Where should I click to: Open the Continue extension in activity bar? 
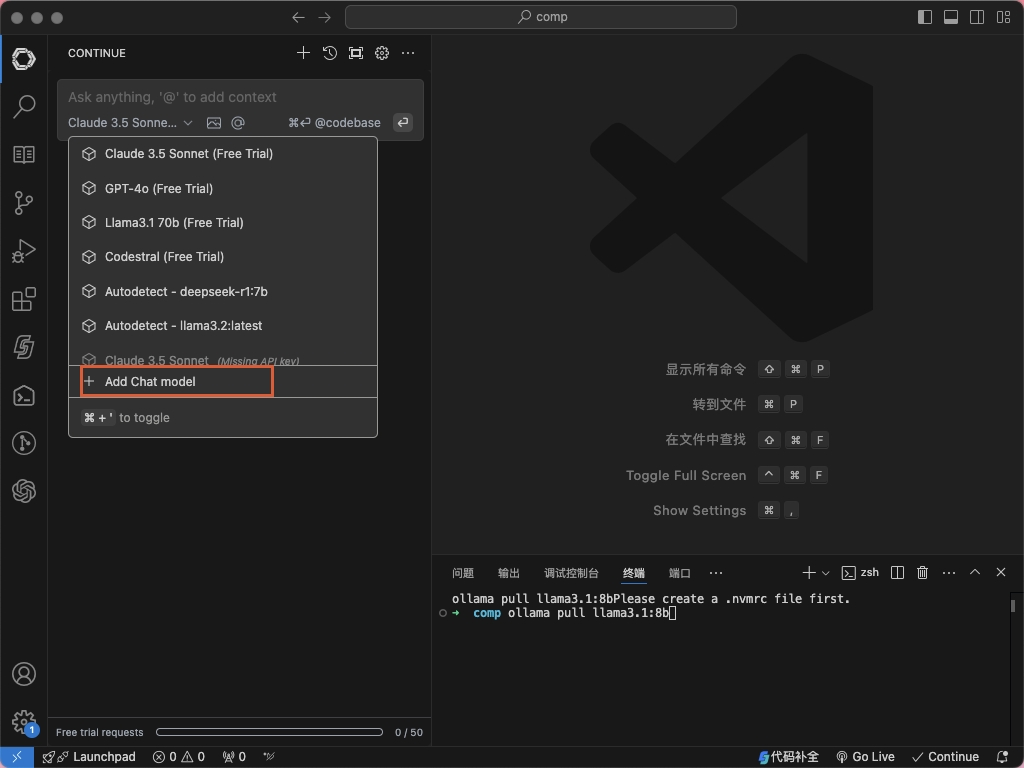24,59
